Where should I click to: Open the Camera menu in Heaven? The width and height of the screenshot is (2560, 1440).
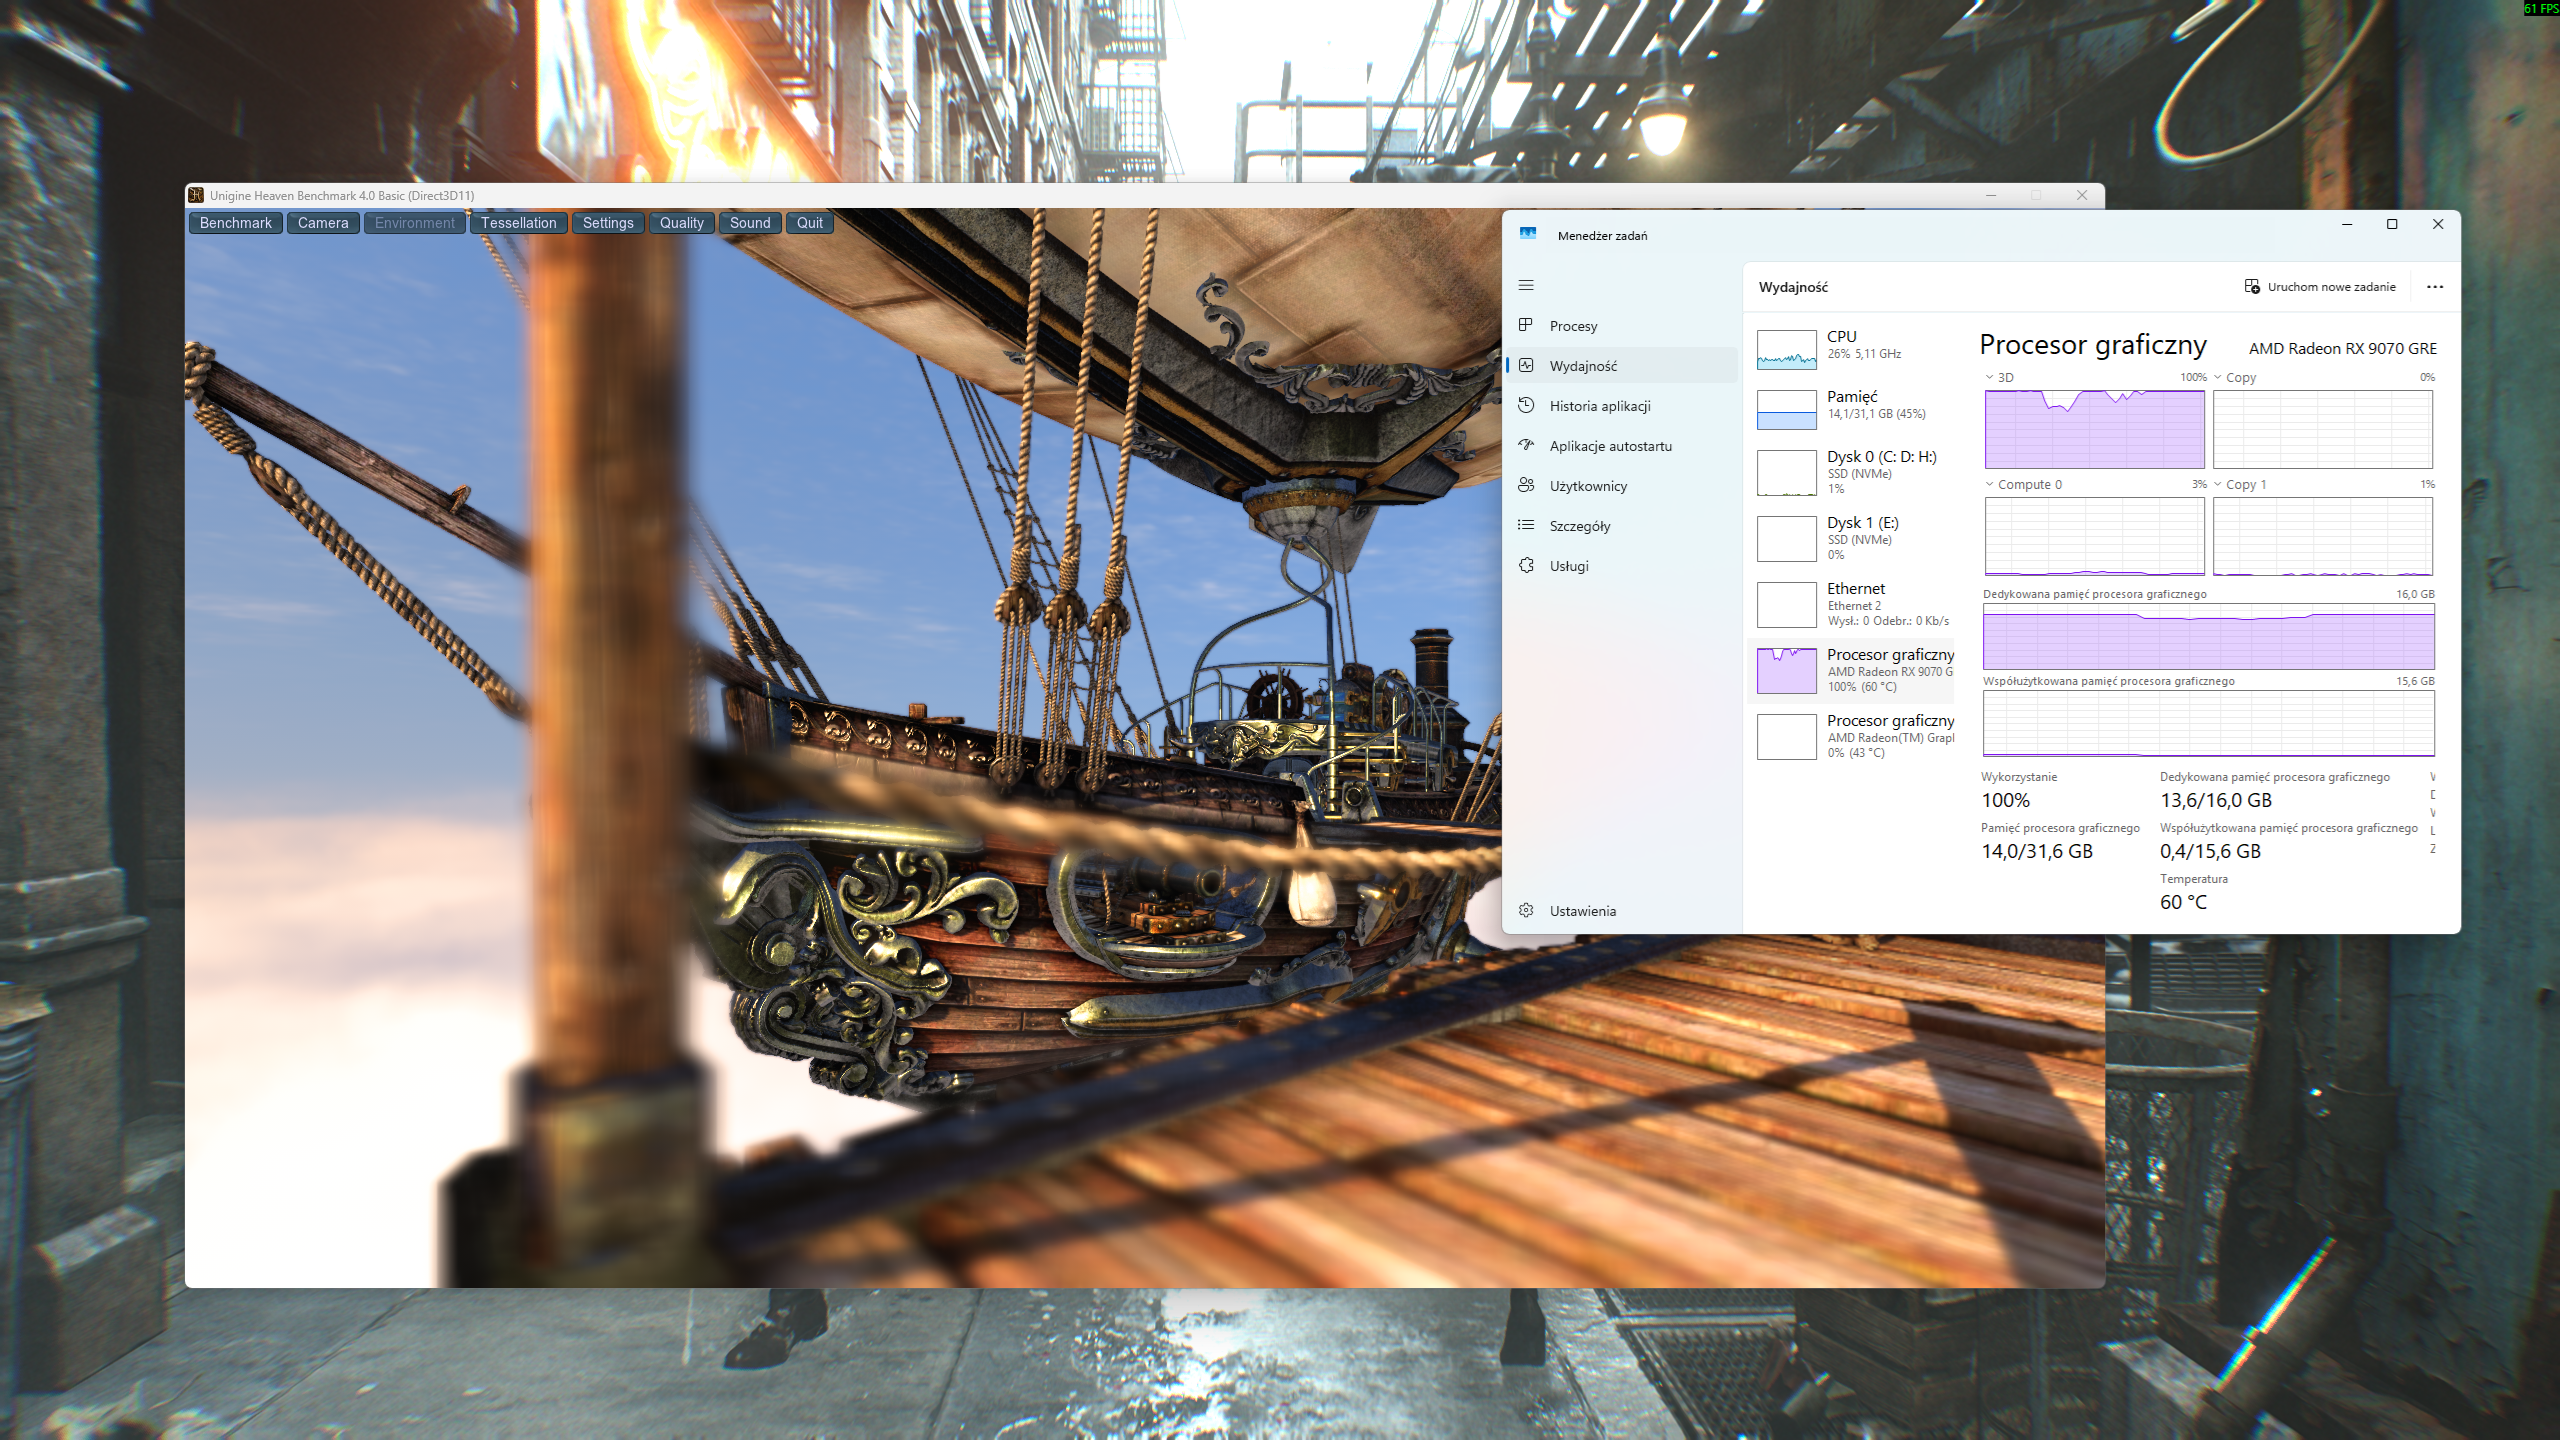pyautogui.click(x=323, y=223)
